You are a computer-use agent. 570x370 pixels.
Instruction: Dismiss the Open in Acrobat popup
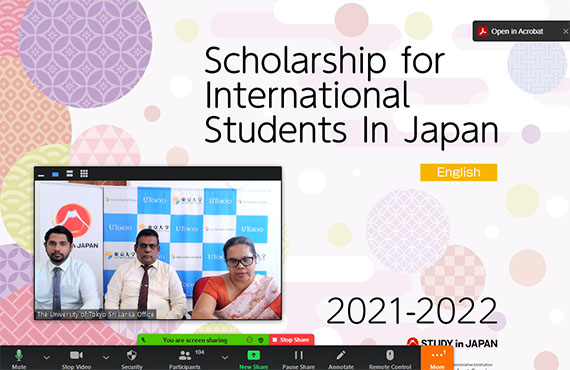click(565, 31)
